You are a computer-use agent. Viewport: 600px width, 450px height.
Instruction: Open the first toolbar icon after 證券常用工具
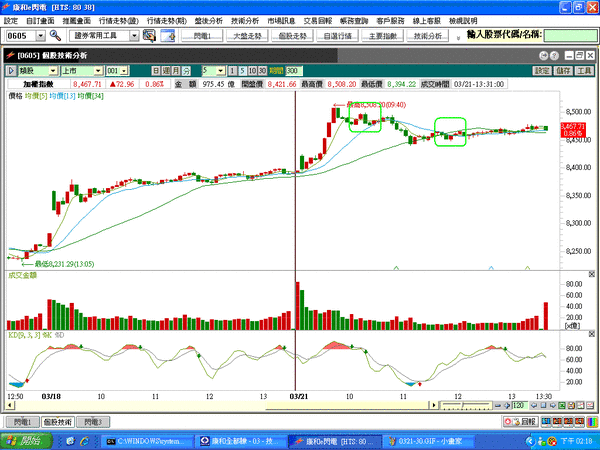click(149, 36)
